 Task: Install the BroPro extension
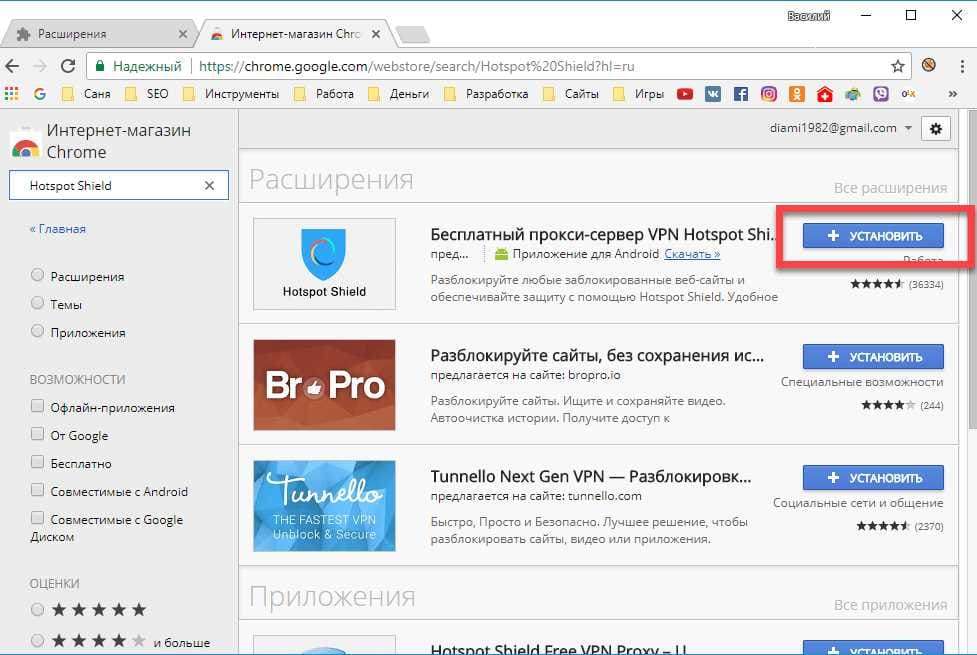pos(873,356)
